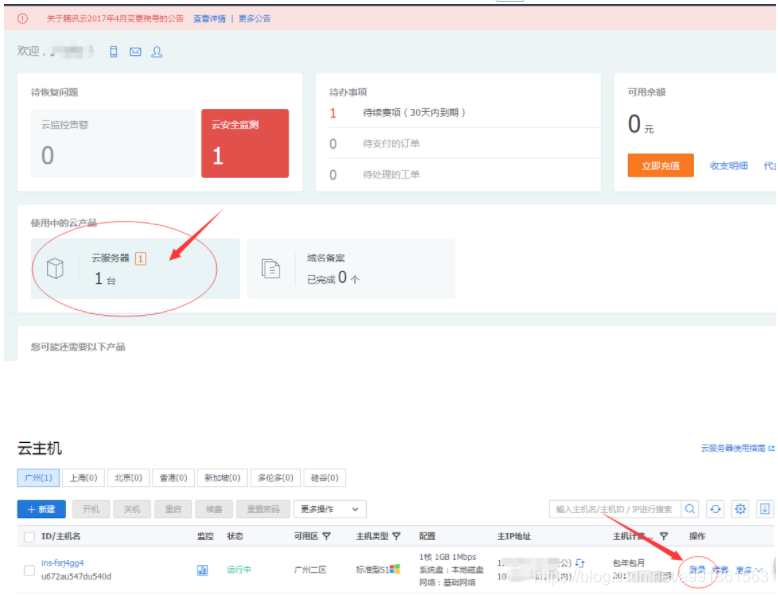Click 续费 in the host row operations

(x=720, y=570)
